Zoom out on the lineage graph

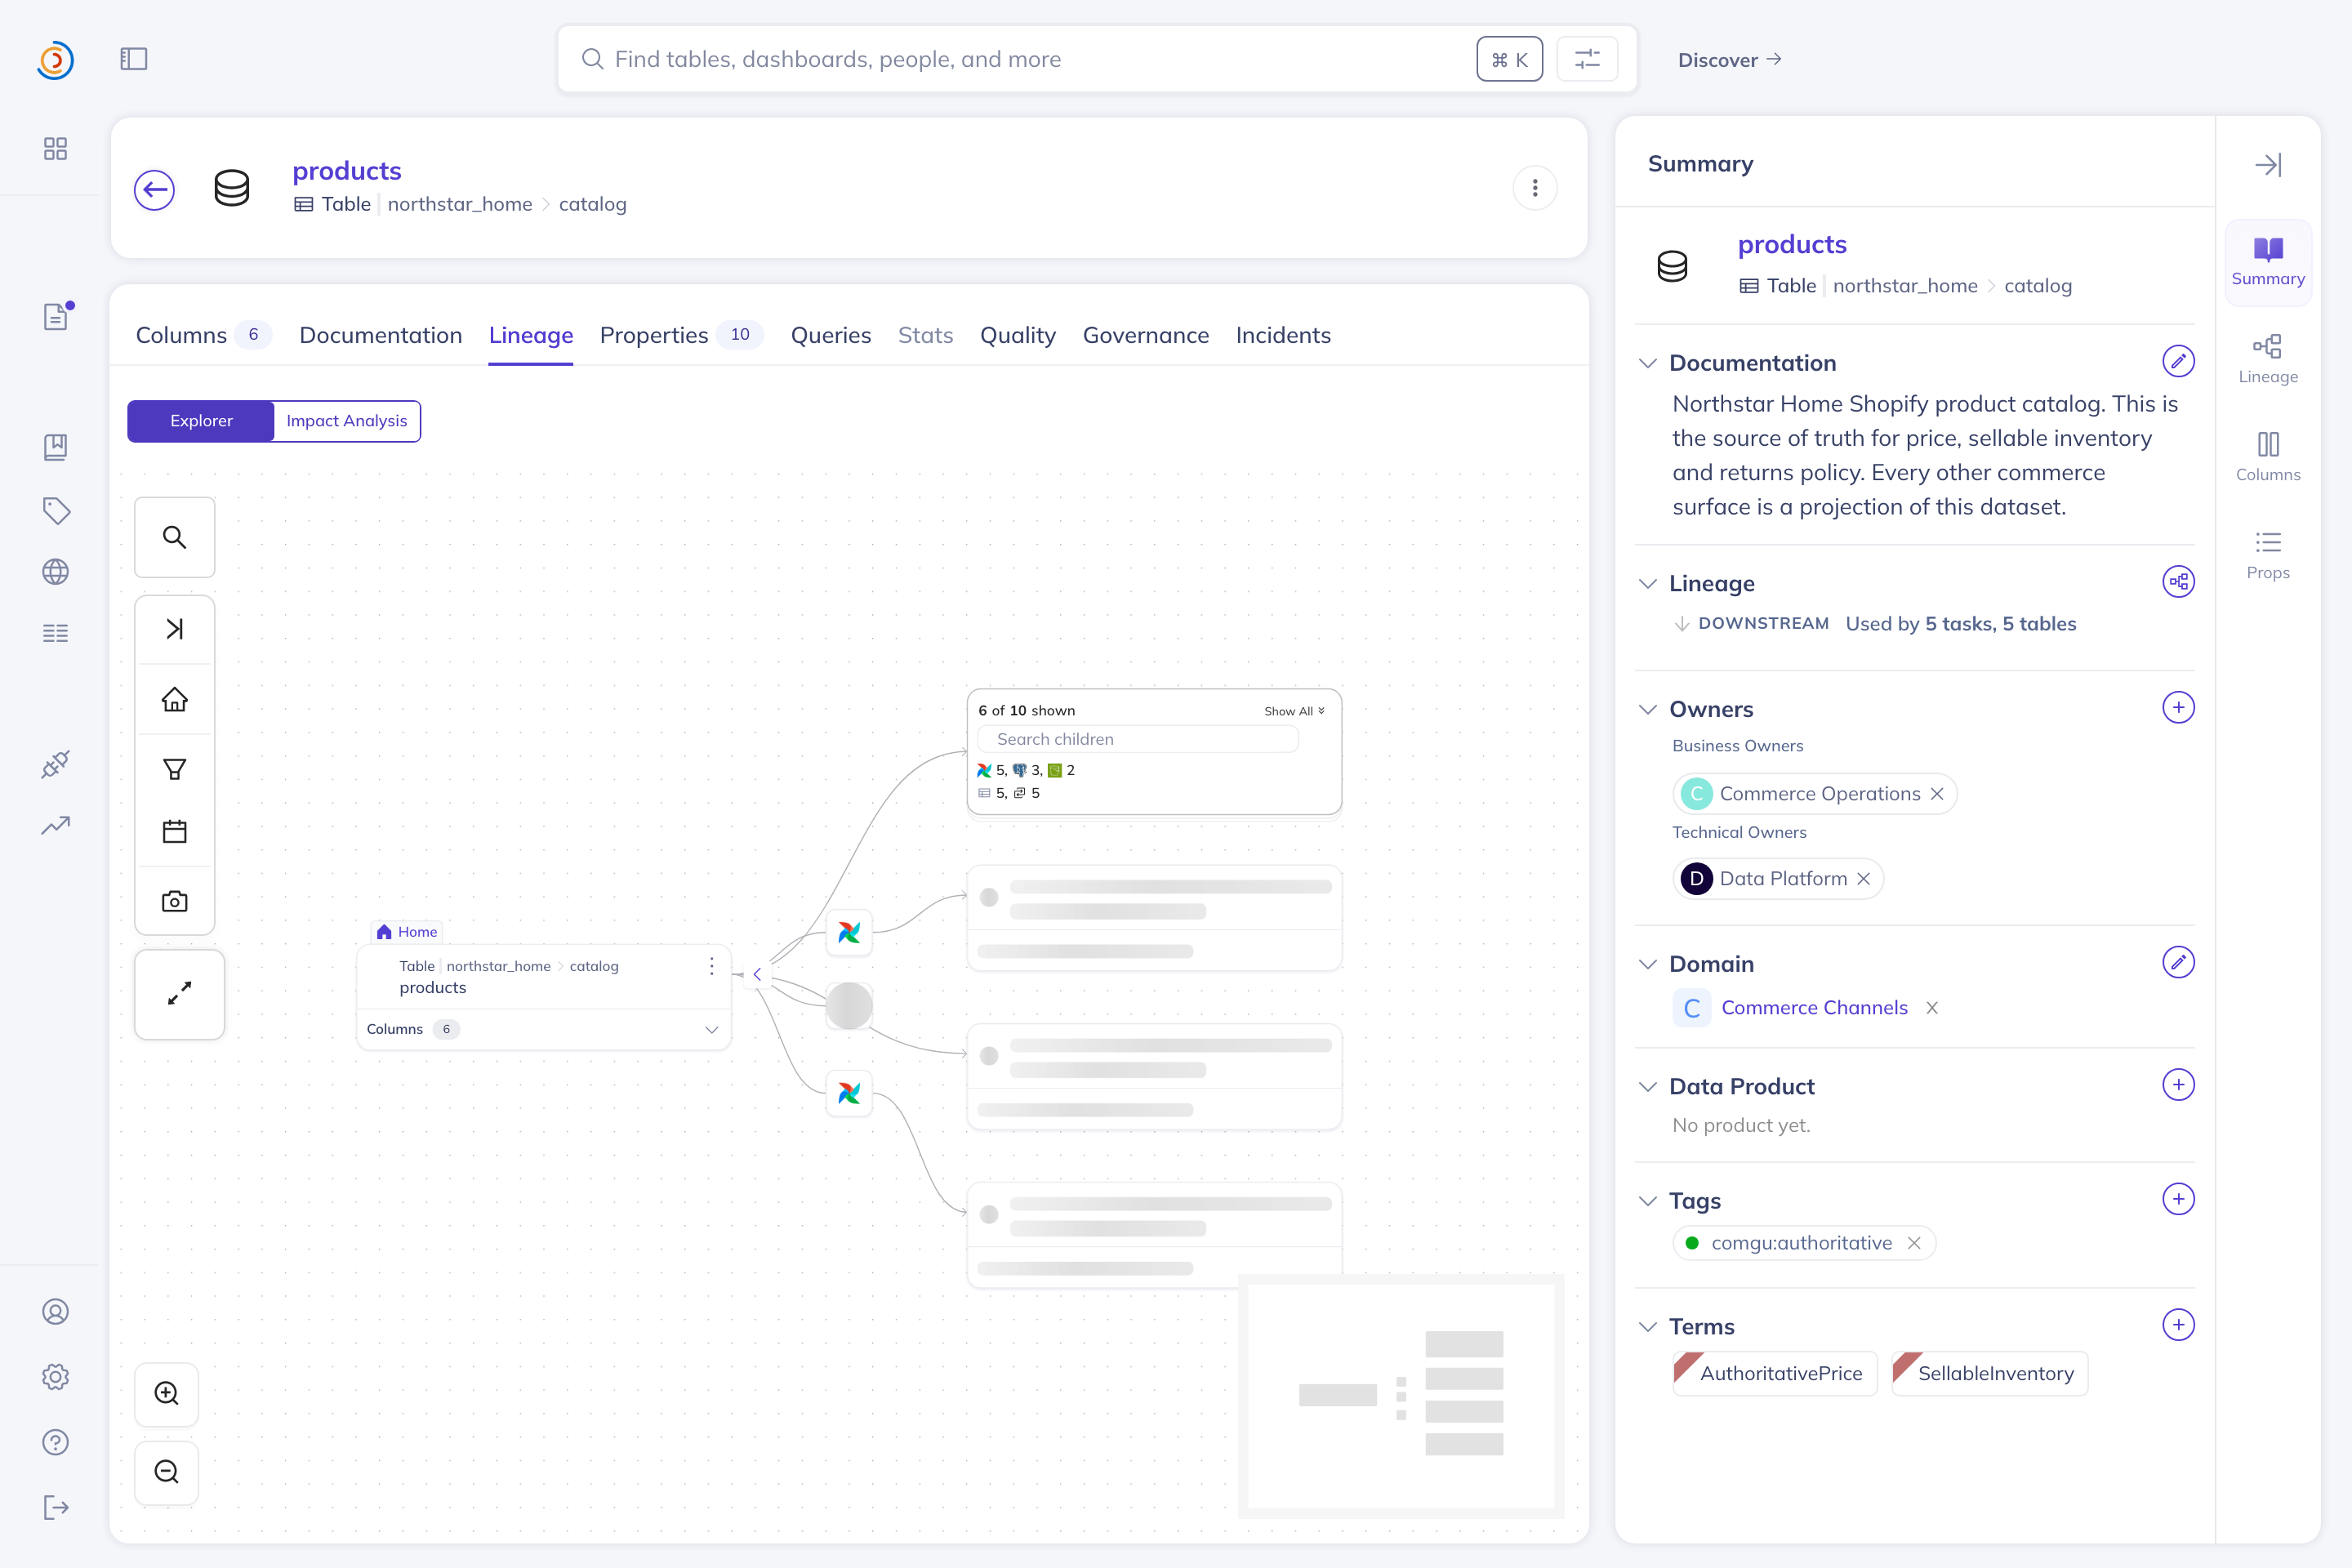pos(167,1472)
